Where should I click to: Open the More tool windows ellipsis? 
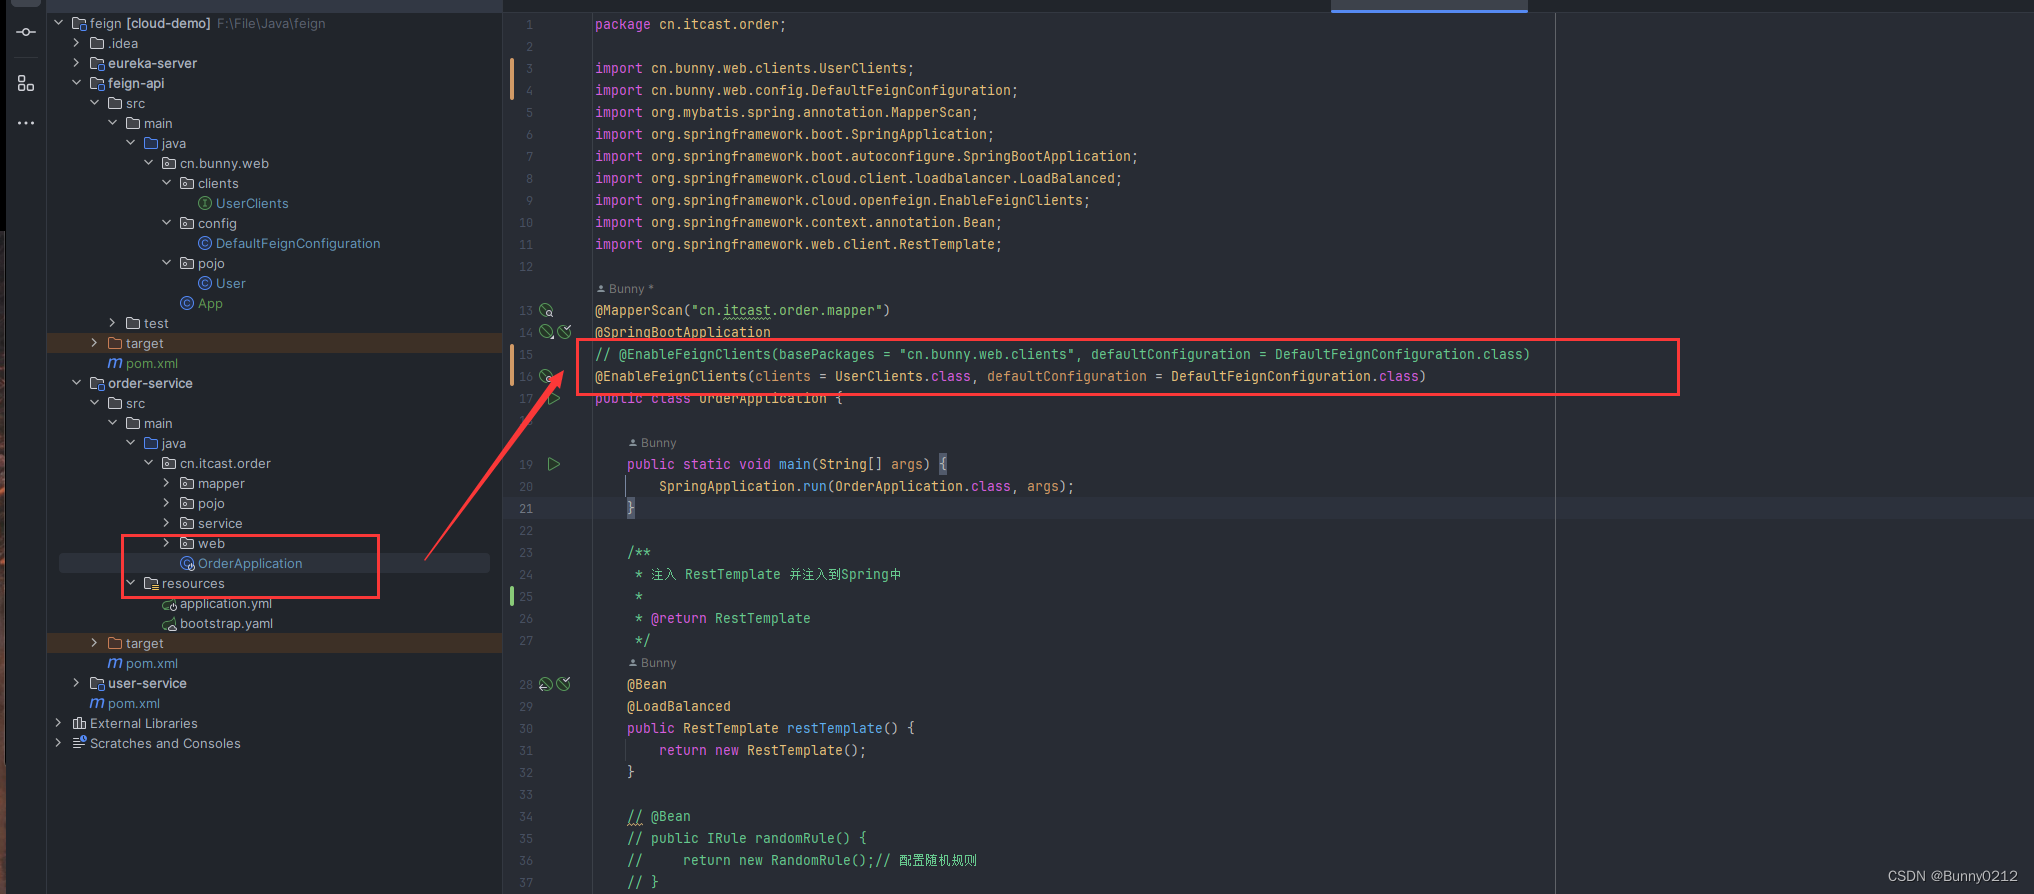tap(26, 123)
